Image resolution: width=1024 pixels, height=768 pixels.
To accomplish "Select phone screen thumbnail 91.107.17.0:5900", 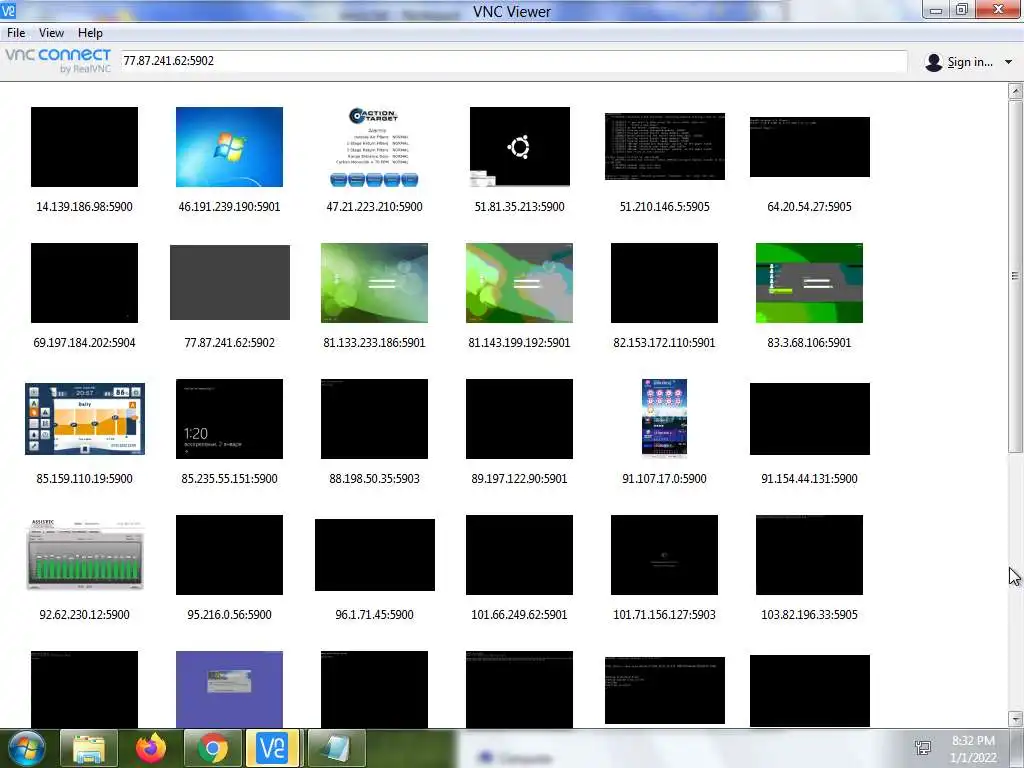I will click(x=664, y=419).
